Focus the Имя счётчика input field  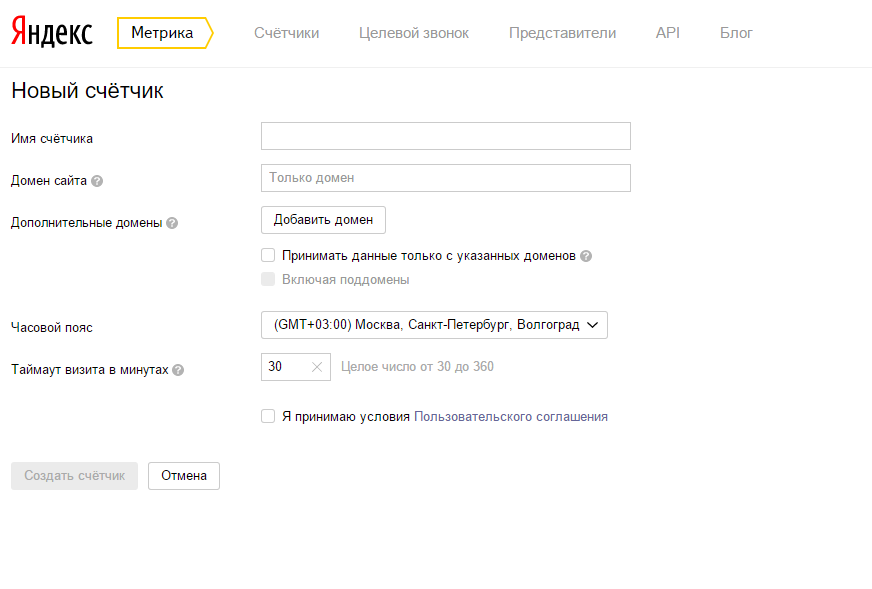point(446,136)
